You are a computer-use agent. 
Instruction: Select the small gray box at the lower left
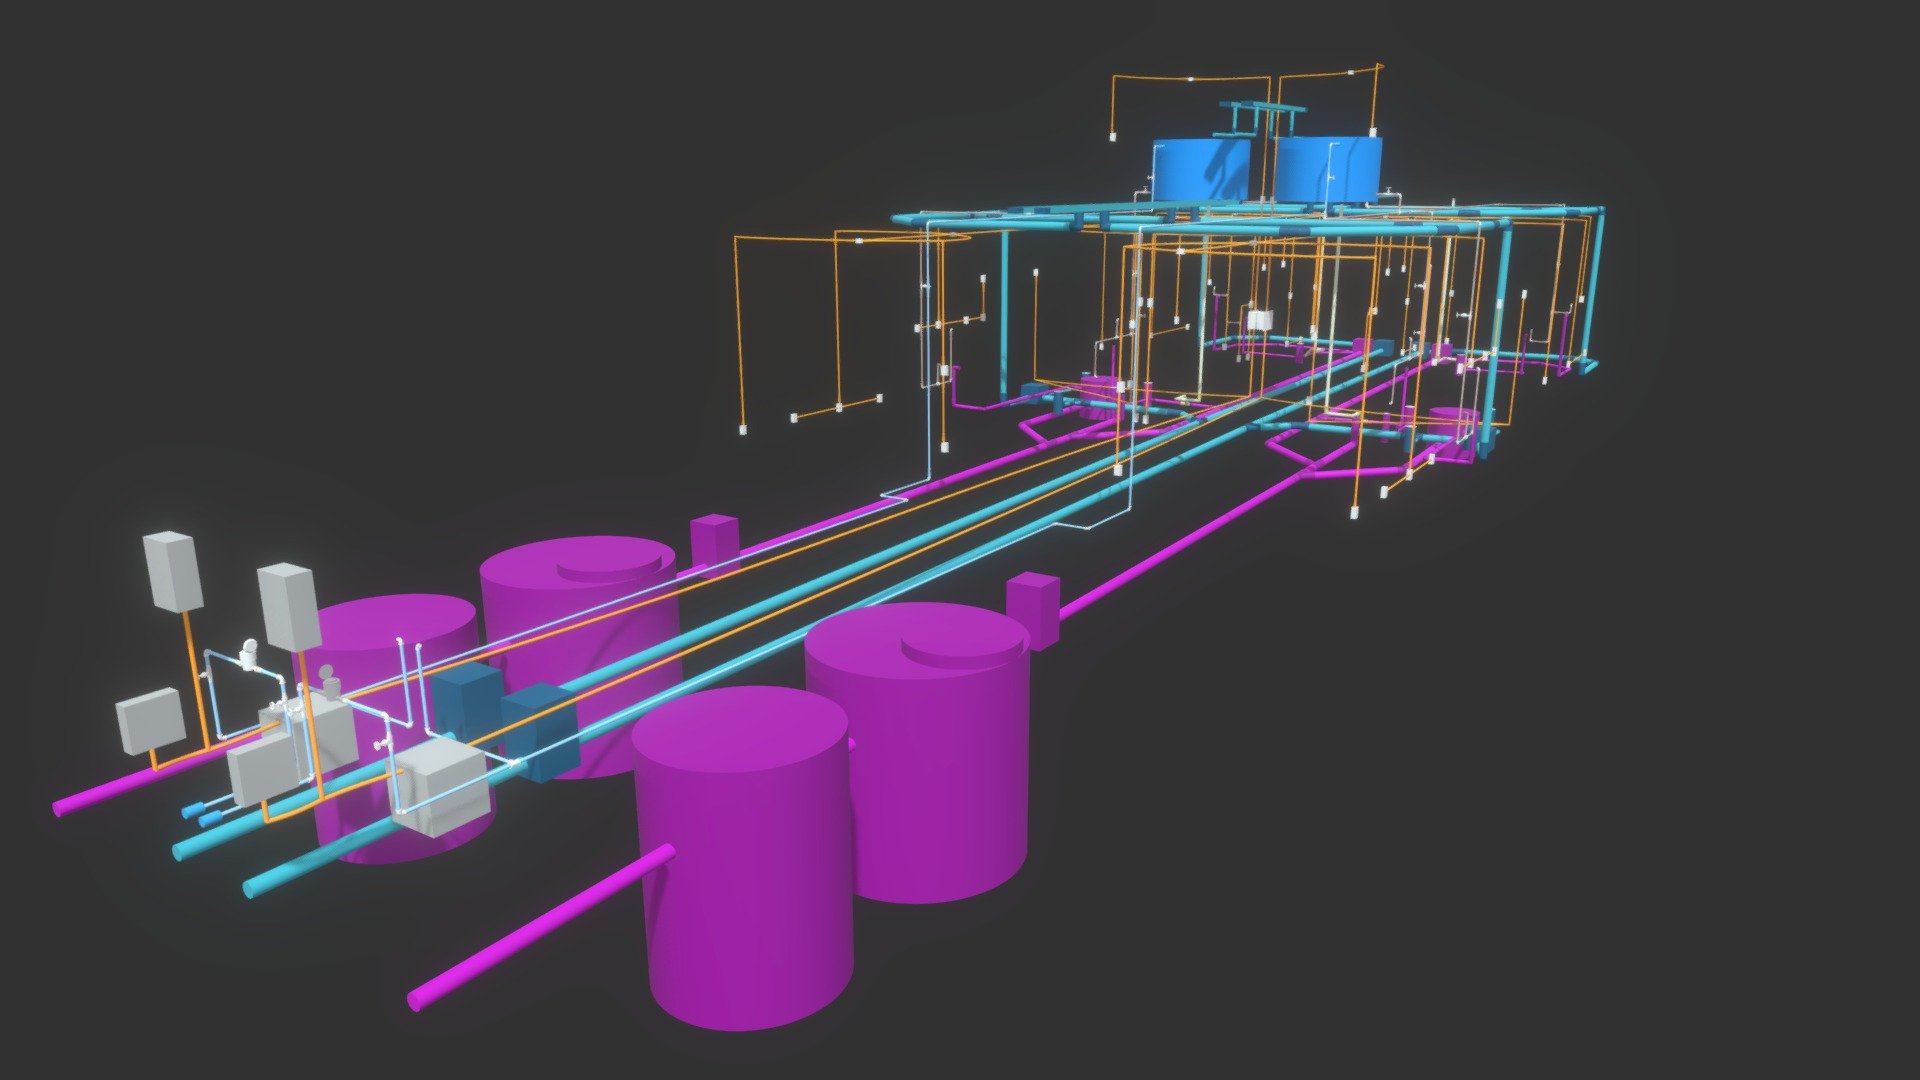(150, 720)
